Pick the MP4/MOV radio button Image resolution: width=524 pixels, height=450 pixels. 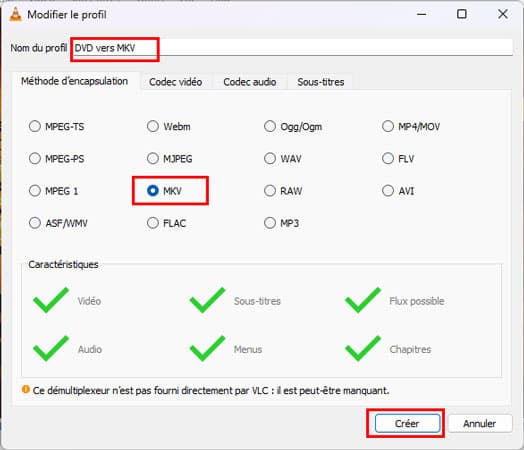pos(388,126)
